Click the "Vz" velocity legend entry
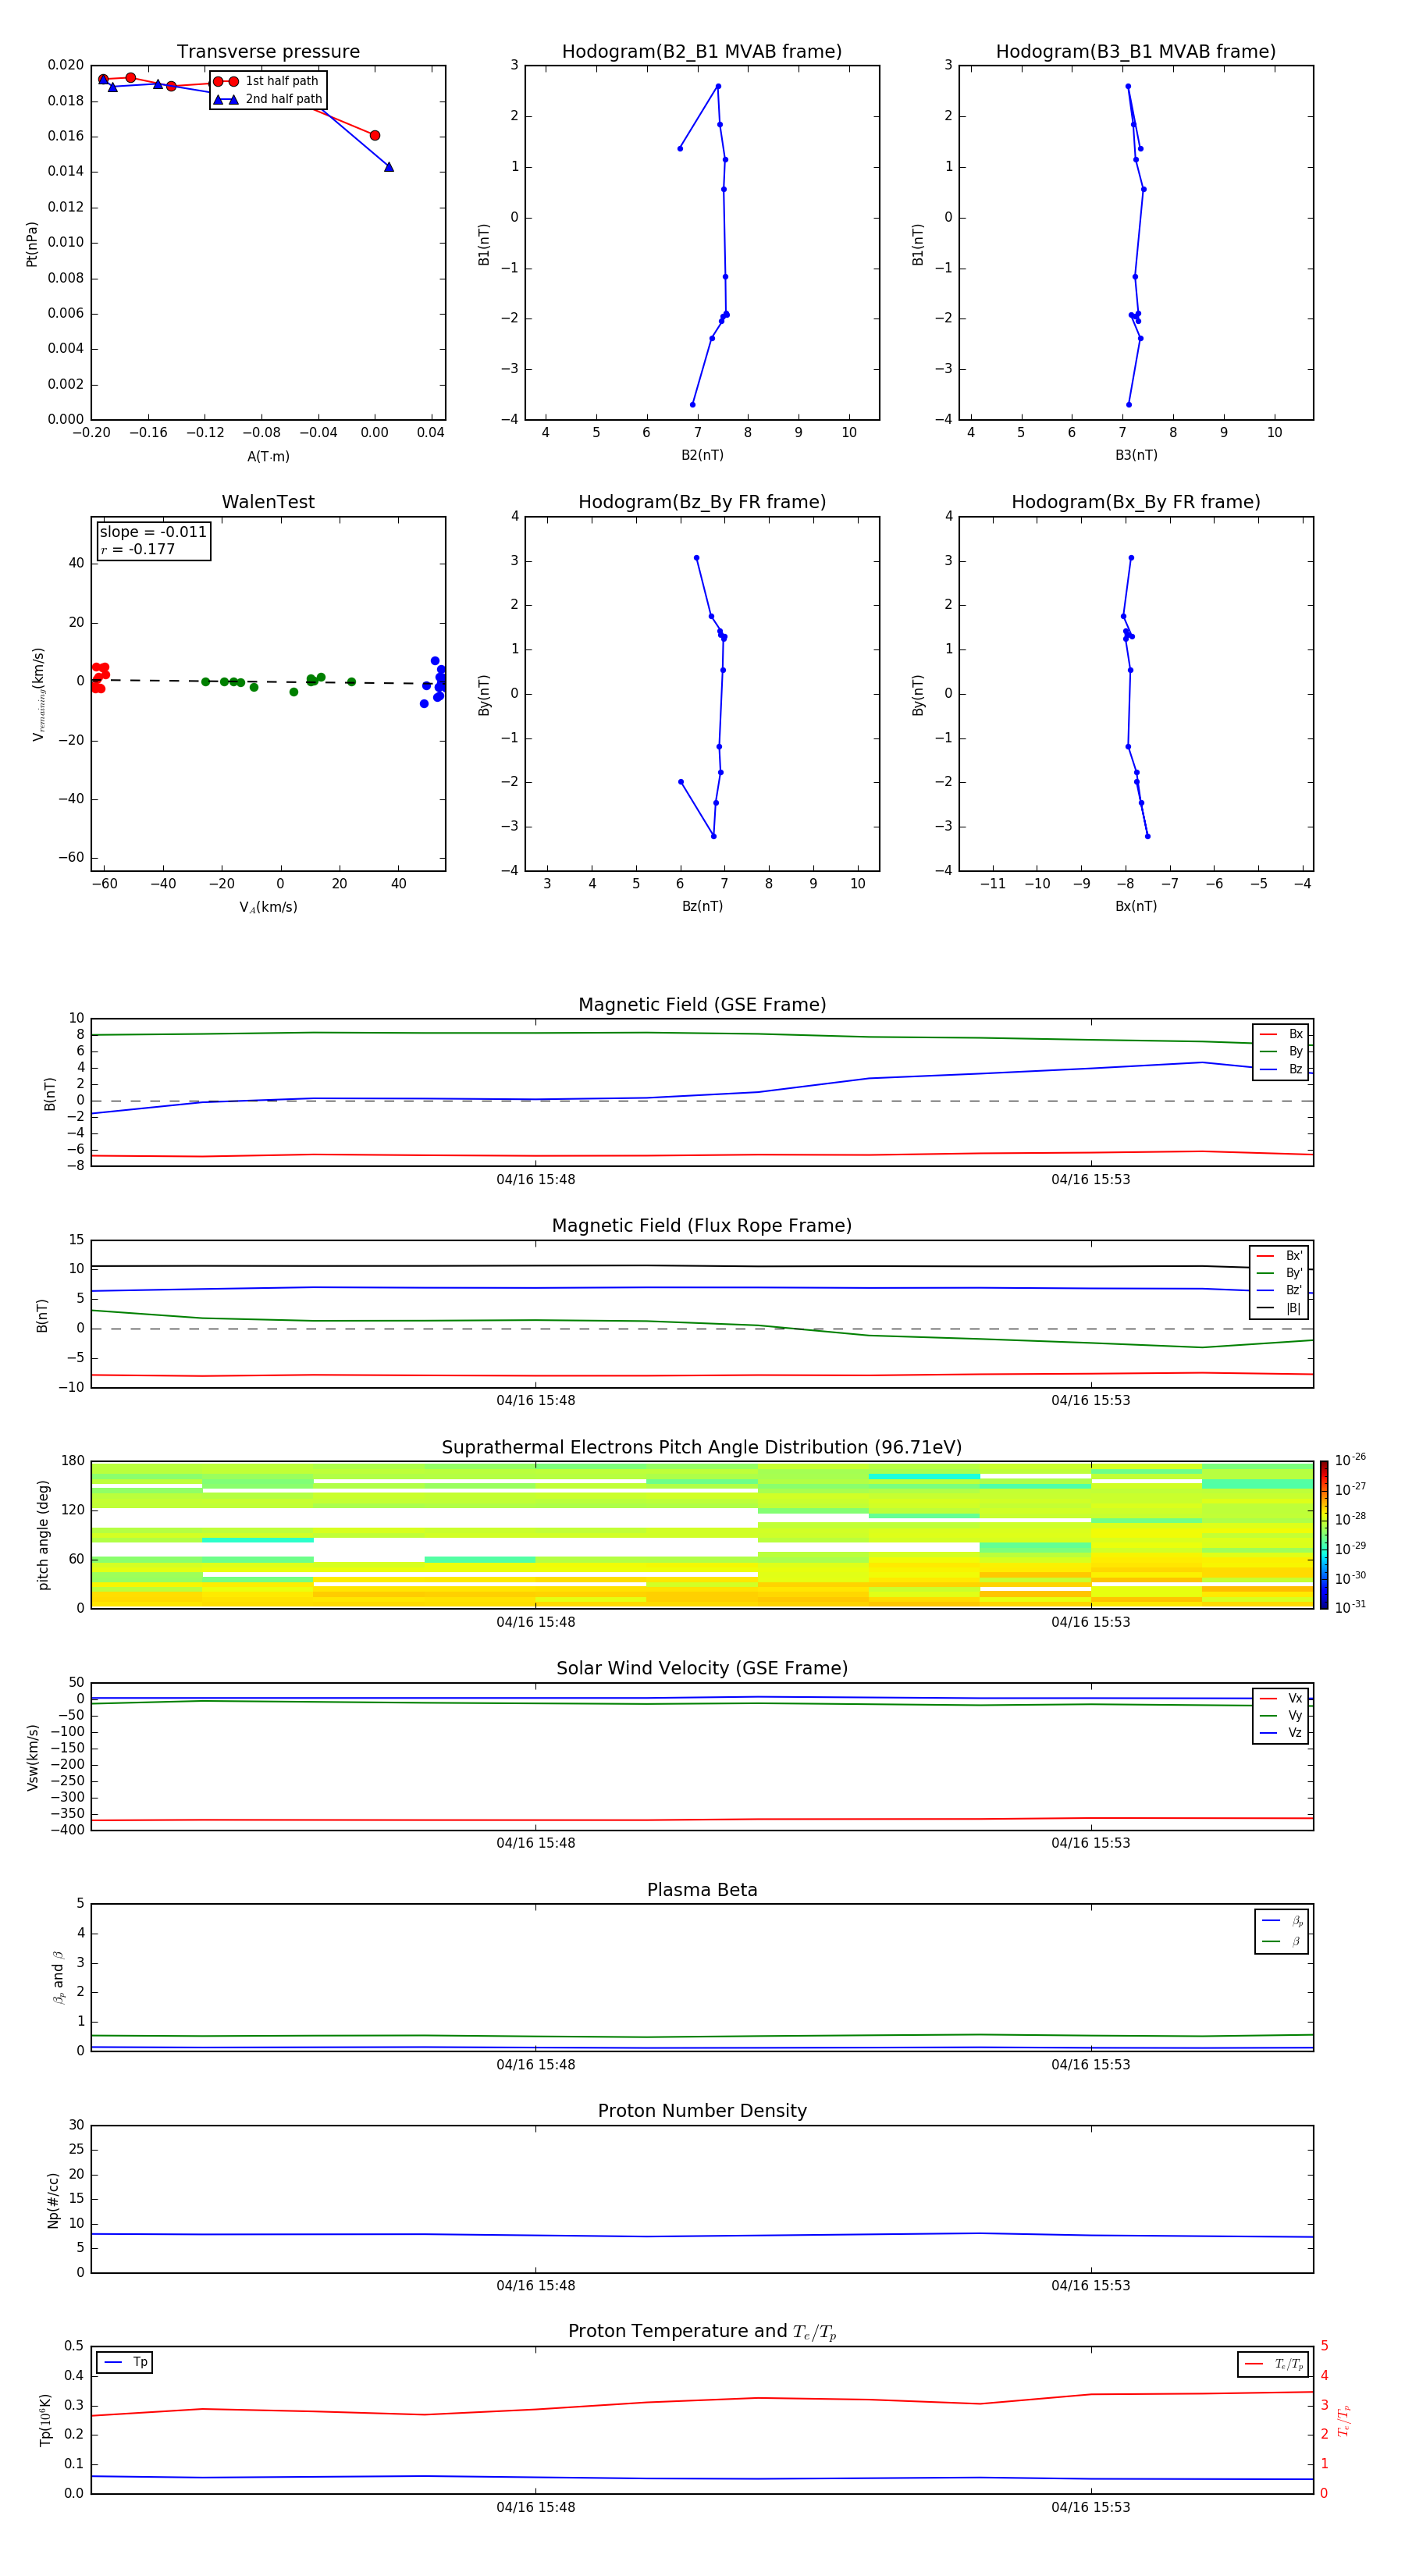The height and width of the screenshot is (2576, 1405). [x=1281, y=1732]
